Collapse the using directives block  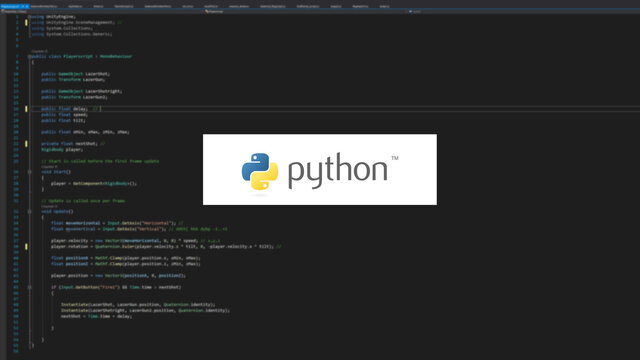pyautogui.click(x=29, y=17)
